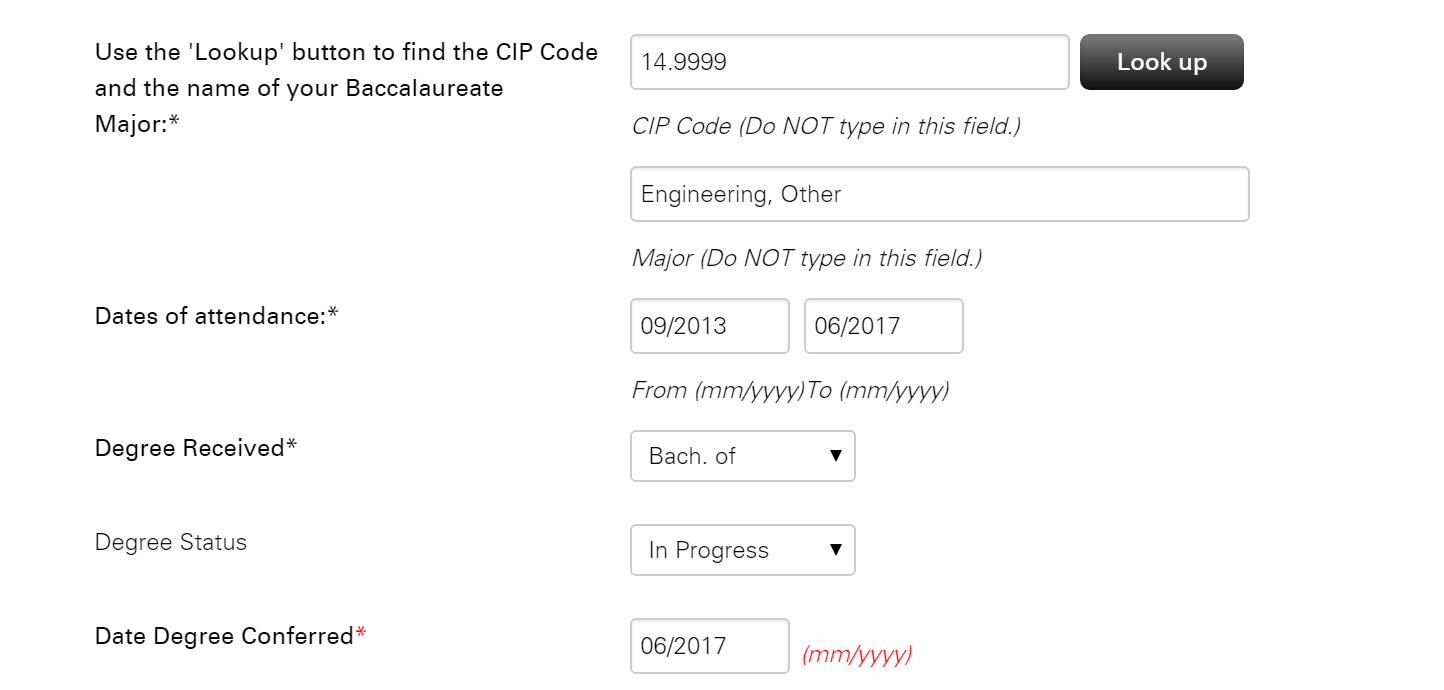Click the CIP Code field showing 14.9999
1444x690 pixels.
849,62
